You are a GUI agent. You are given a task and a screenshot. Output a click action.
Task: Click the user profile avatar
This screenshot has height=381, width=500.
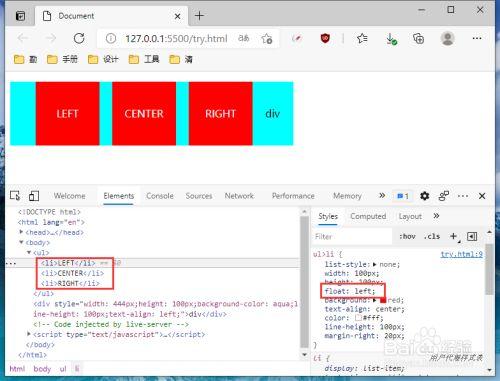(x=448, y=38)
